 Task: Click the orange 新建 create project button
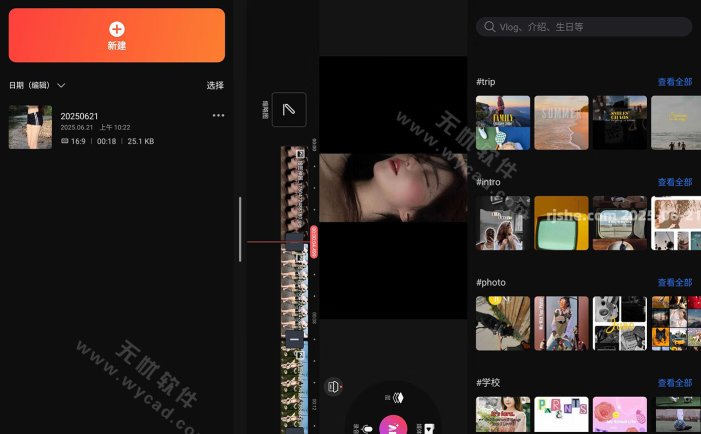point(117,35)
